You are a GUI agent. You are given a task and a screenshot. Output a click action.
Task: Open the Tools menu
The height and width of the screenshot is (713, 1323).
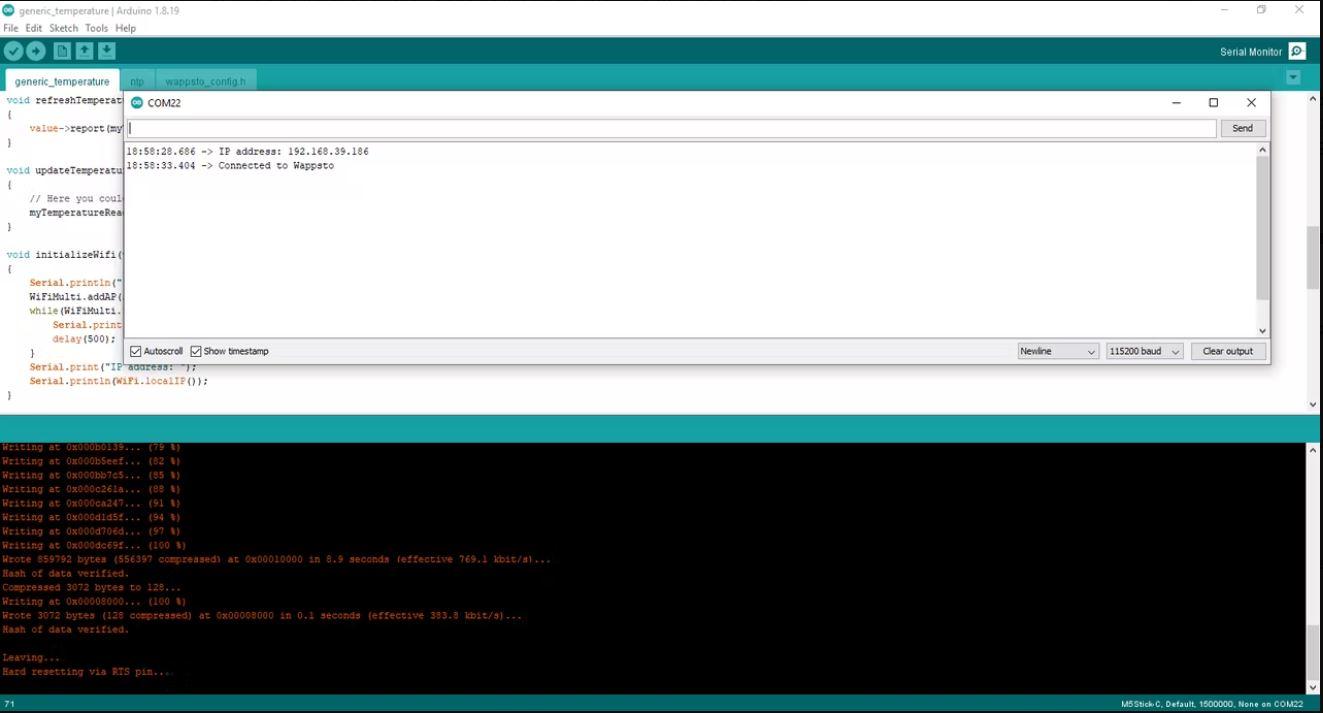(x=97, y=28)
